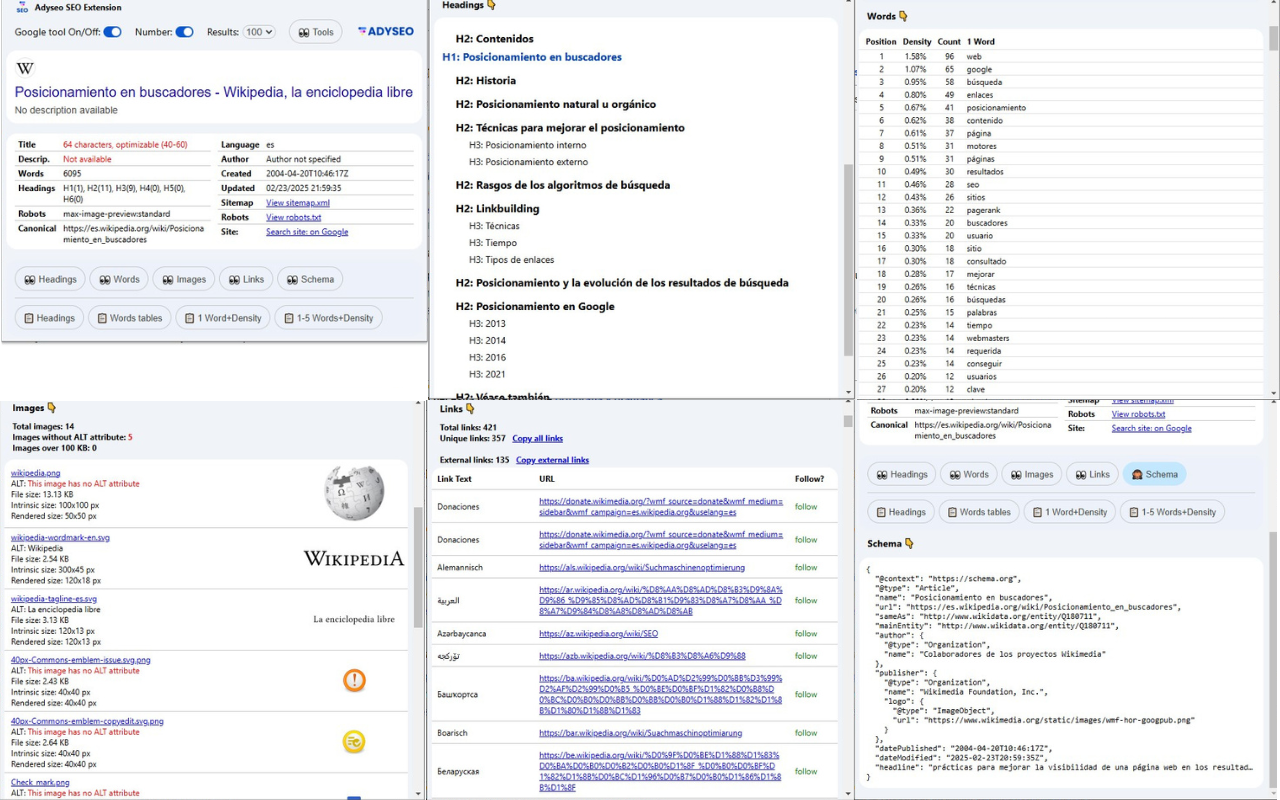
Task: Click the pointing-hand icon next to Images title
Action: (52, 408)
